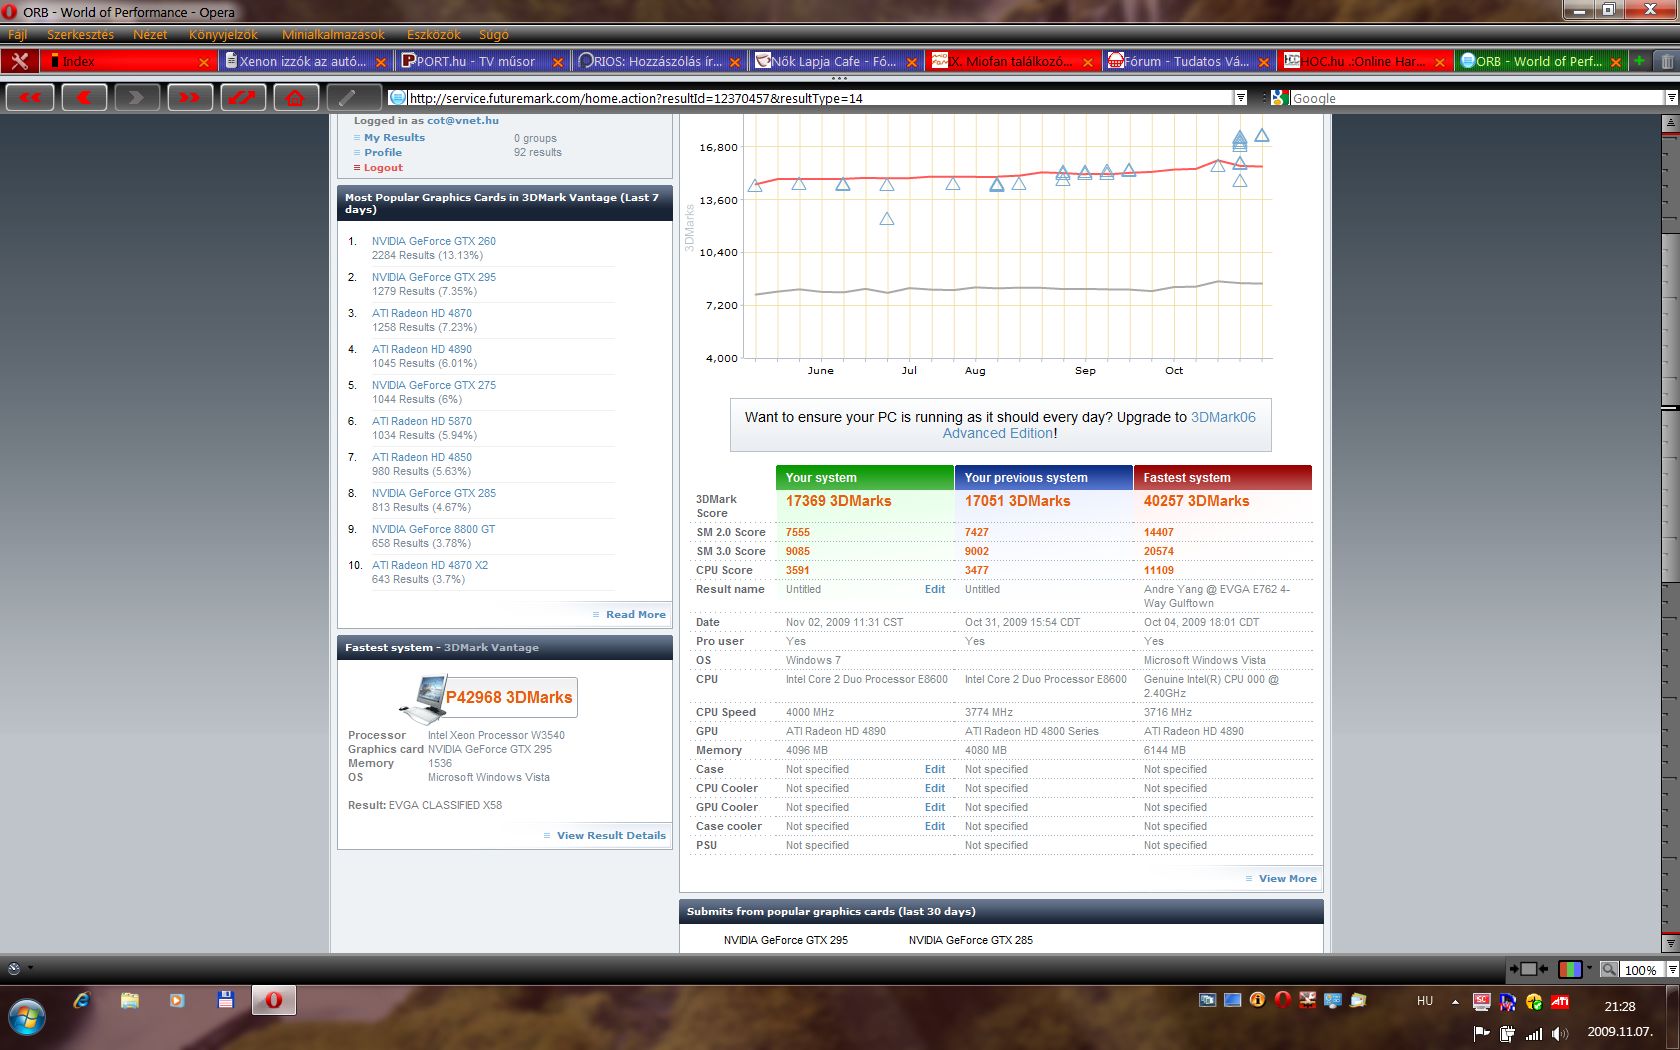Click the Logout link
Screen dimensions: 1680x1050
tap(383, 168)
